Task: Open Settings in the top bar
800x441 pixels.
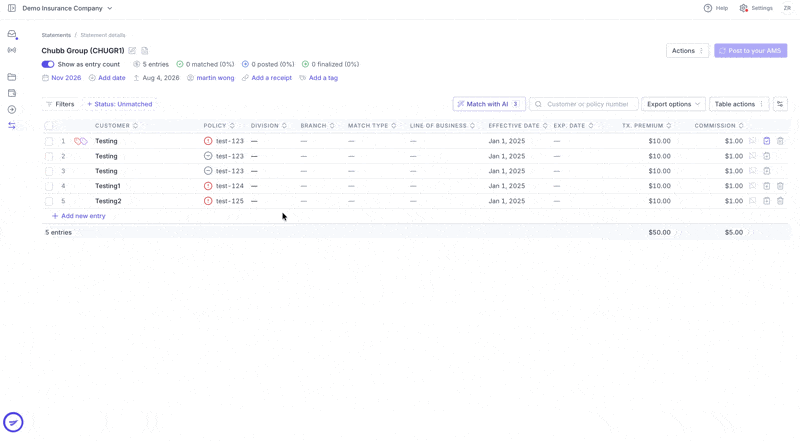Action: pos(756,8)
